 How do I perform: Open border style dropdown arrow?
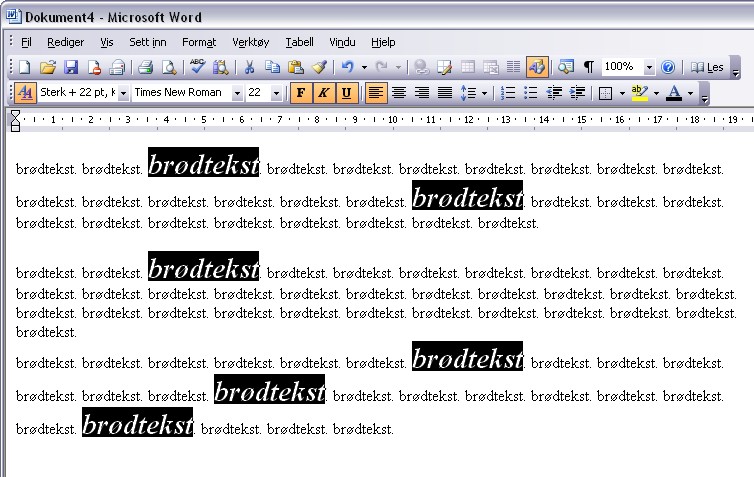(x=622, y=93)
